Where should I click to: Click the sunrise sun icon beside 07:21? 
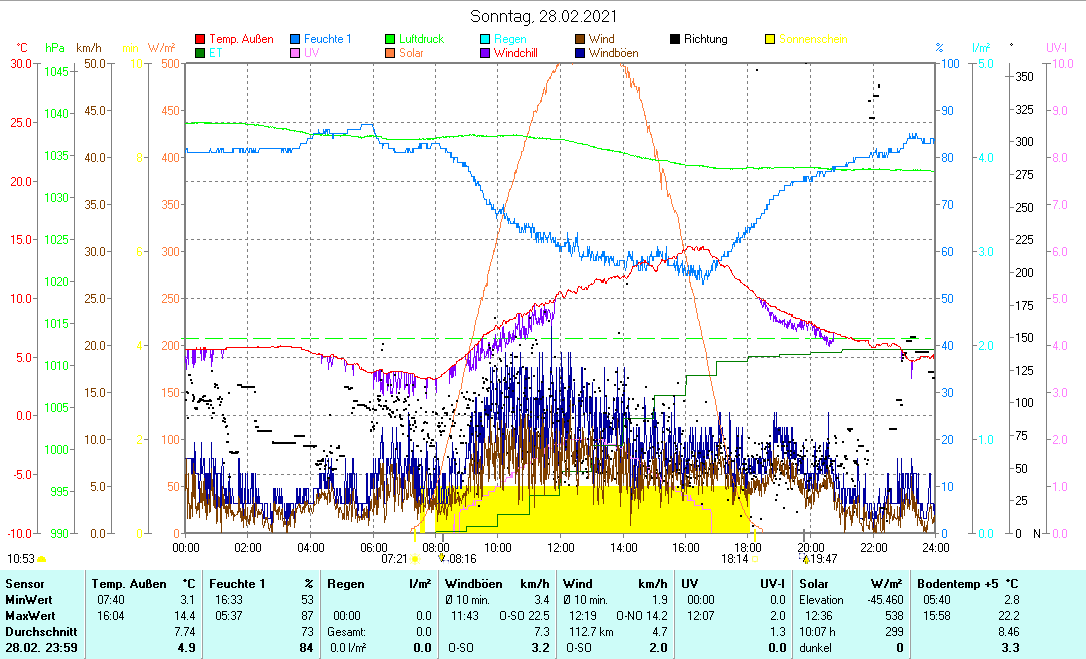(x=415, y=559)
